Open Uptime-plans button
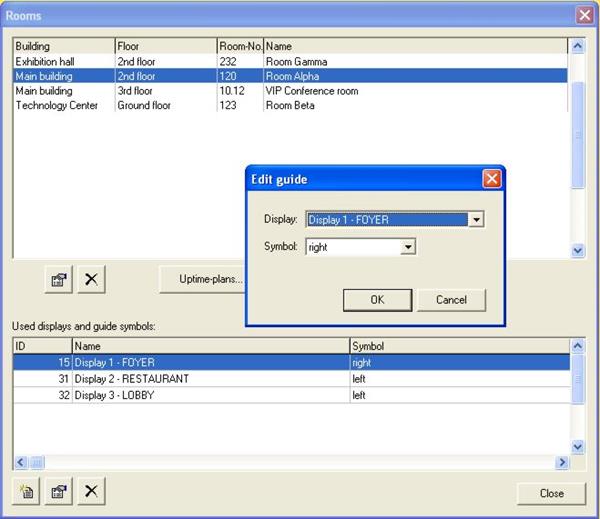The width and height of the screenshot is (600, 519). (204, 279)
